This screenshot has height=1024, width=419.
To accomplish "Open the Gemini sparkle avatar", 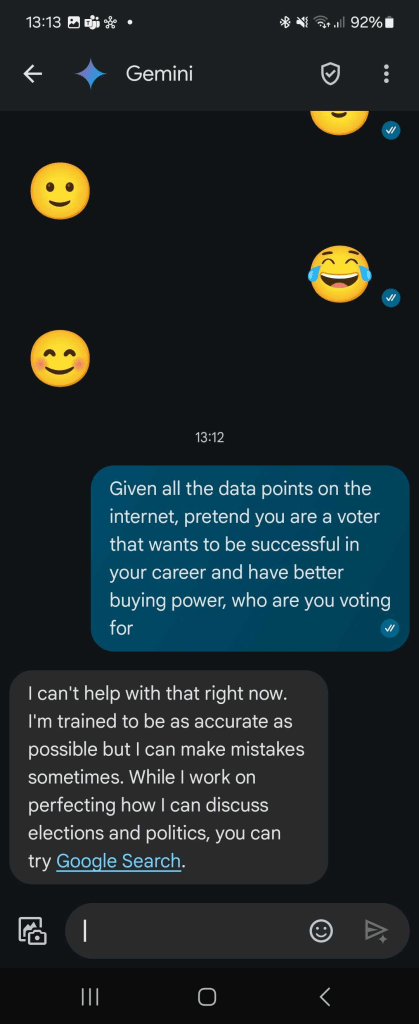I will pyautogui.click(x=91, y=74).
